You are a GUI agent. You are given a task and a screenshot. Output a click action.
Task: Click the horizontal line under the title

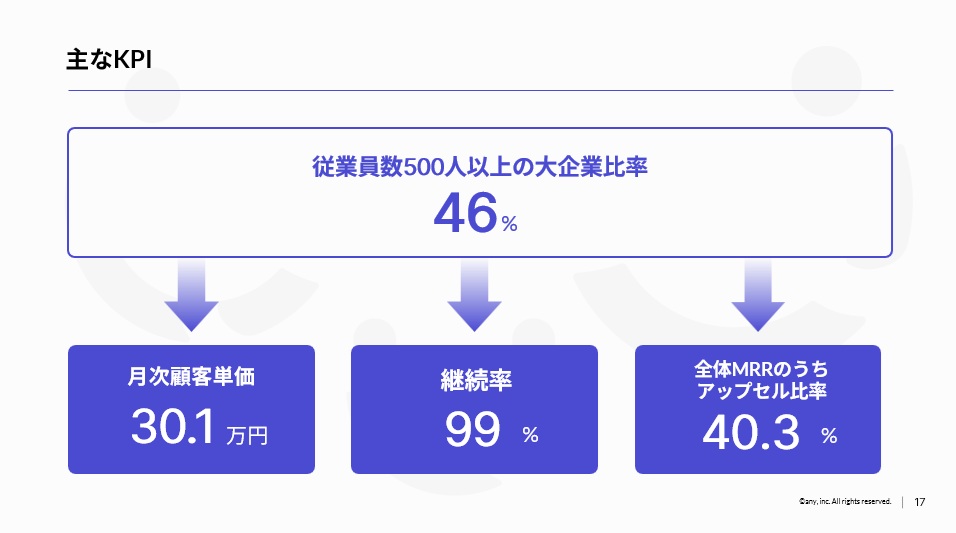point(480,90)
